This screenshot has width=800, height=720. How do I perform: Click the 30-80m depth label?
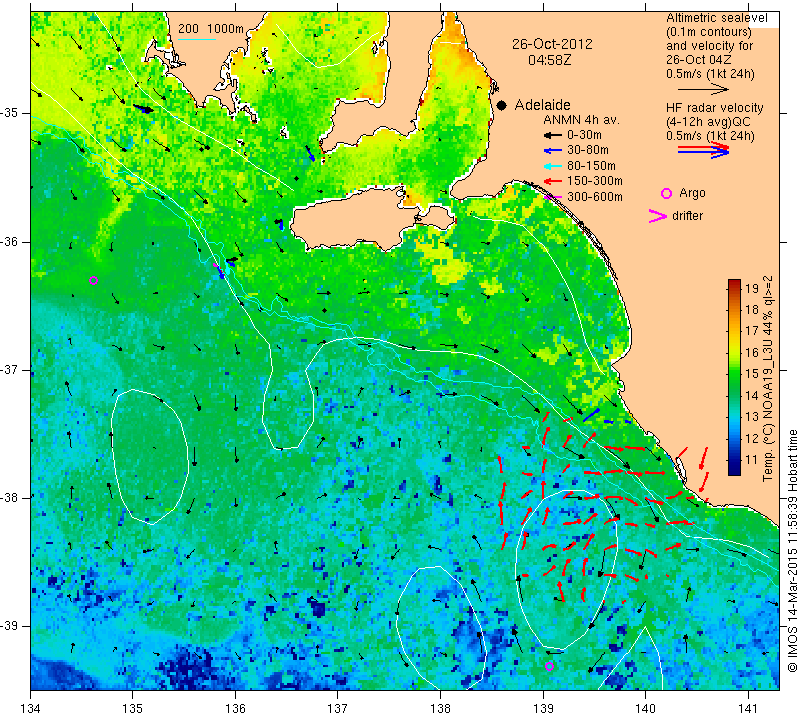(x=588, y=150)
